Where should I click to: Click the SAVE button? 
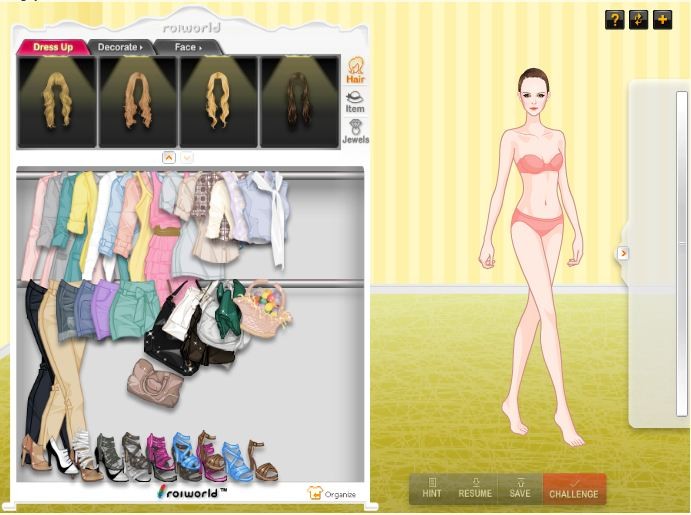tap(519, 488)
